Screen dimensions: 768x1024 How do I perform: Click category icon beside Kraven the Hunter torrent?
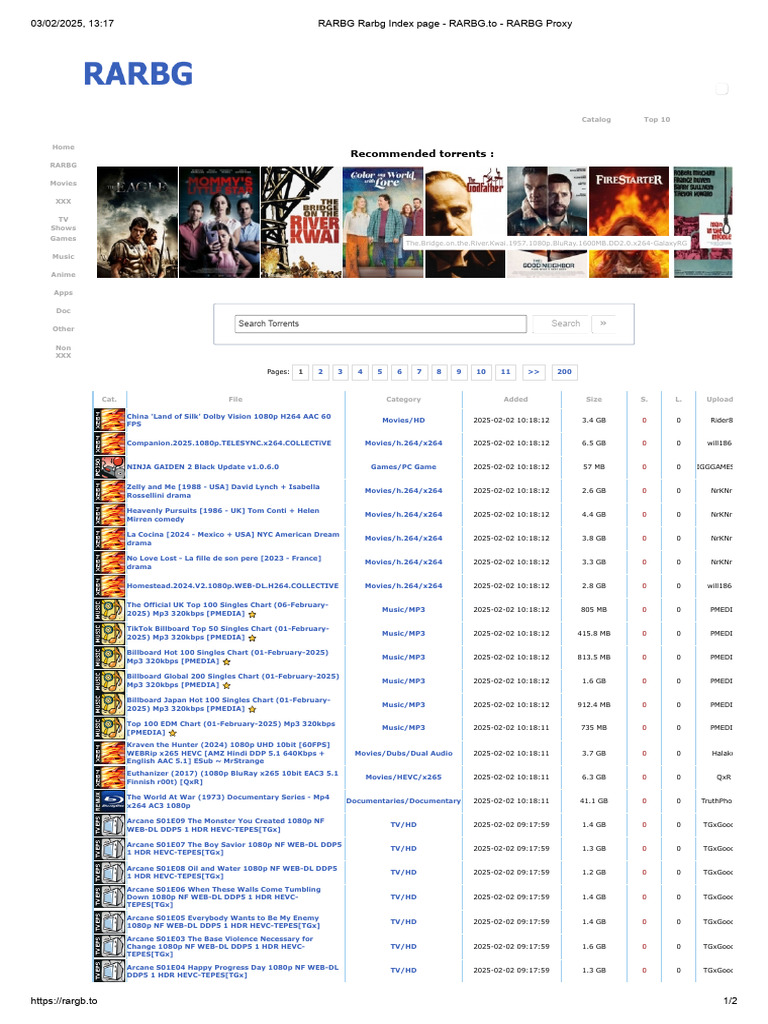(x=109, y=753)
